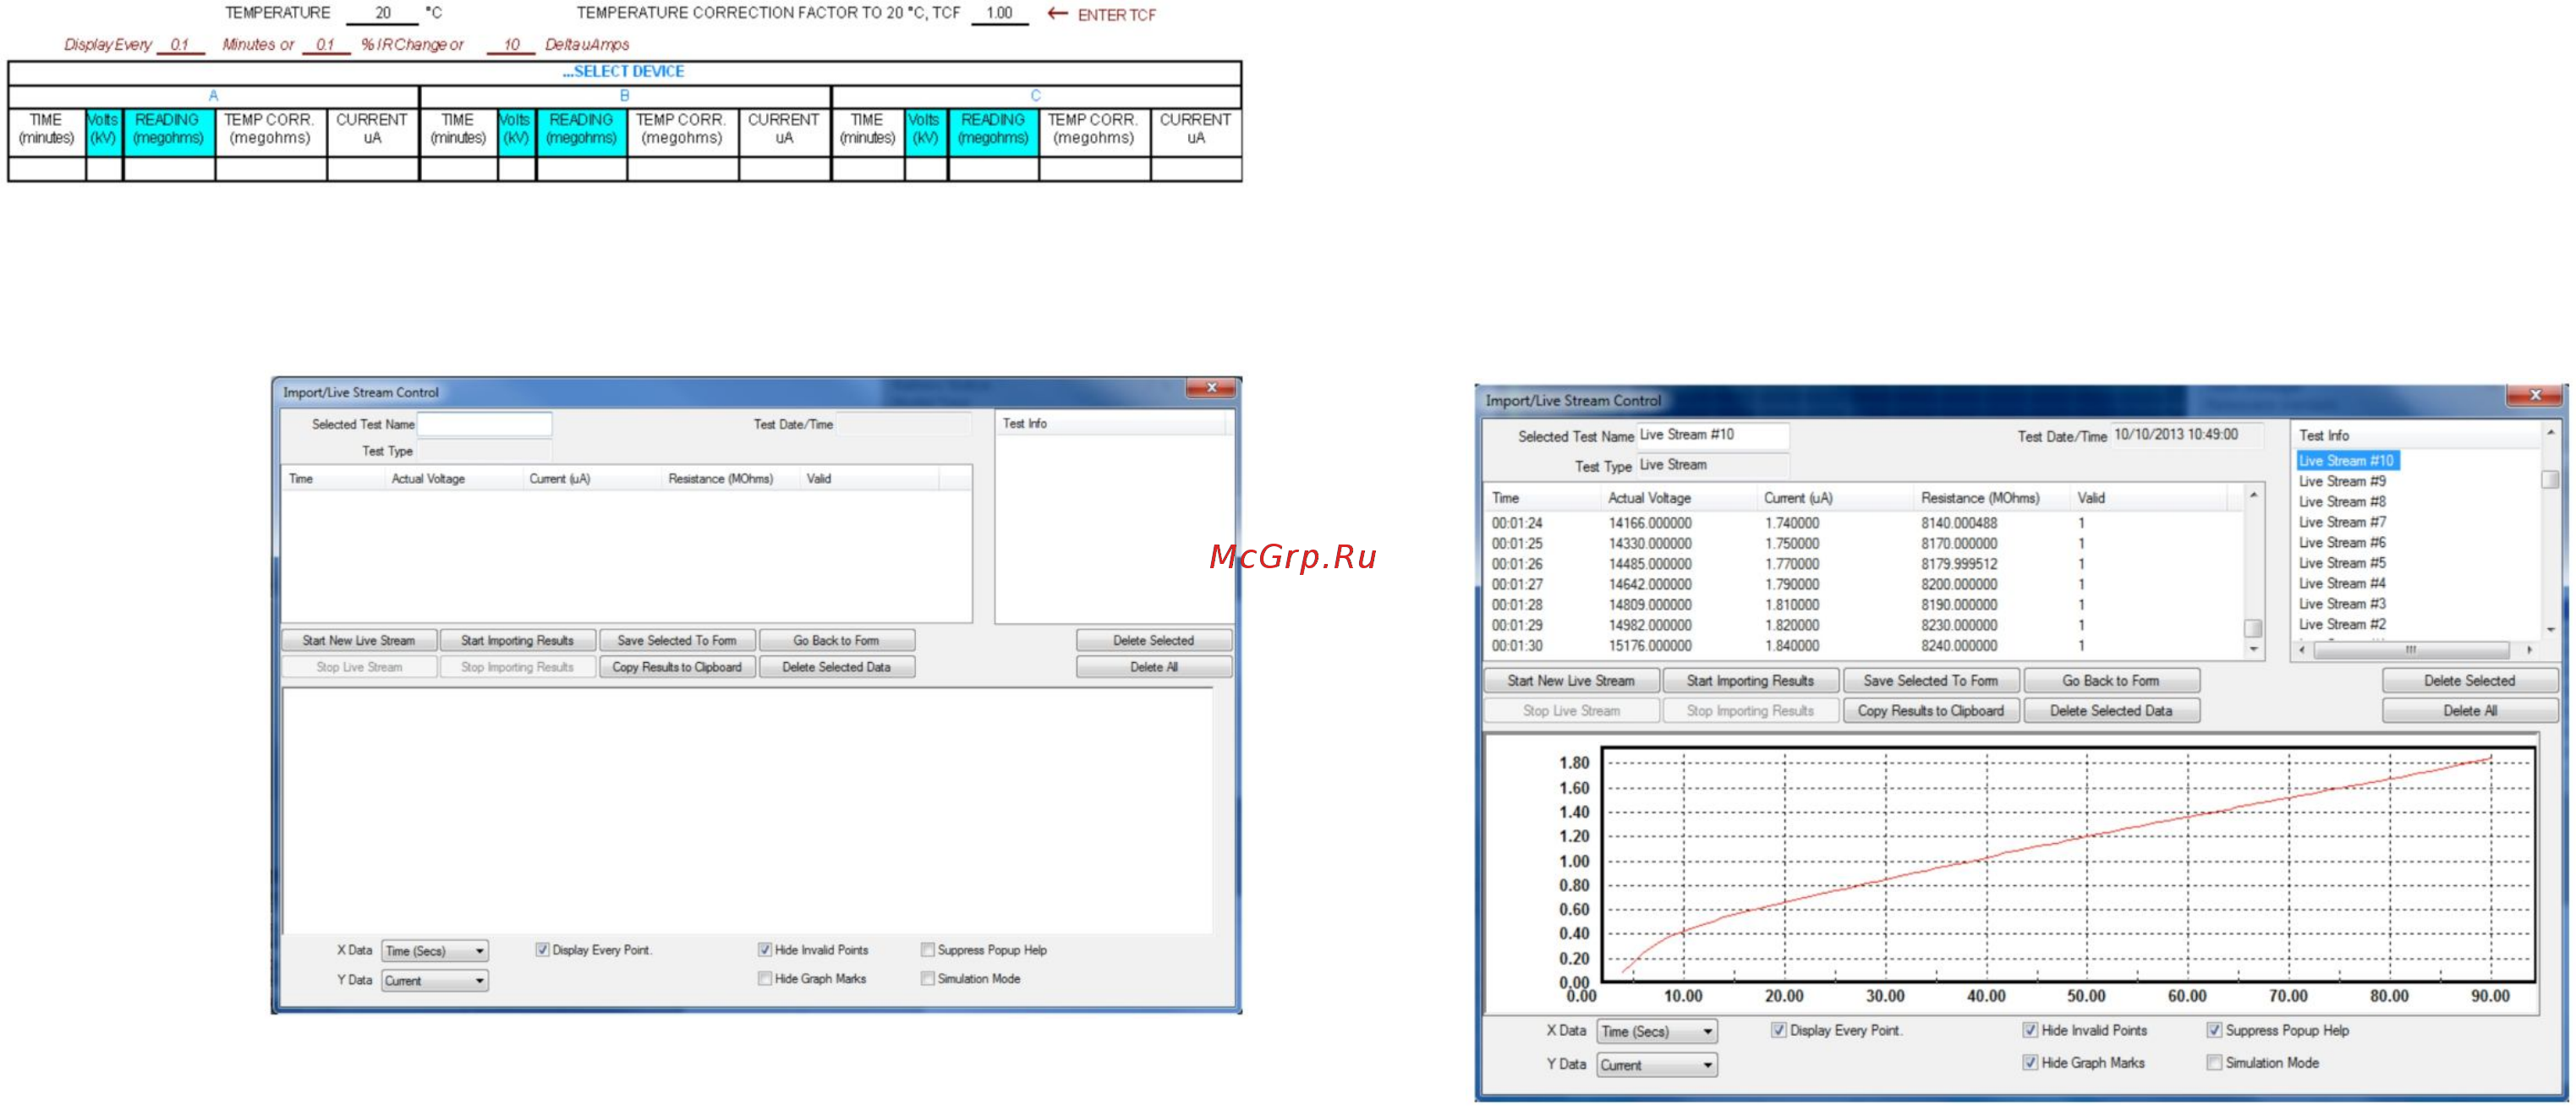Delete Selected Data in right dialog
This screenshot has width=2576, height=1111.
point(2110,711)
